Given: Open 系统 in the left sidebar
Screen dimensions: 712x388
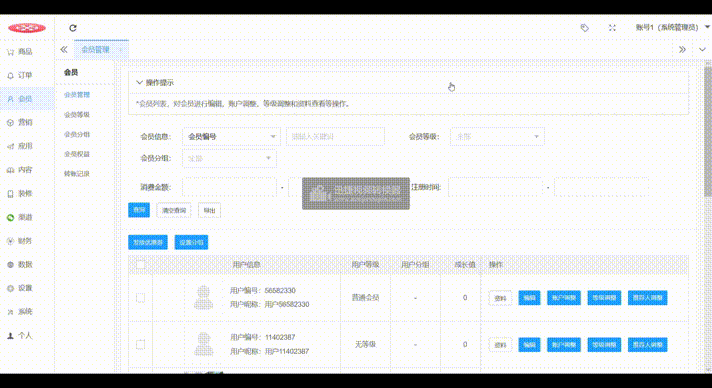Looking at the screenshot, I should pyautogui.click(x=20, y=312).
